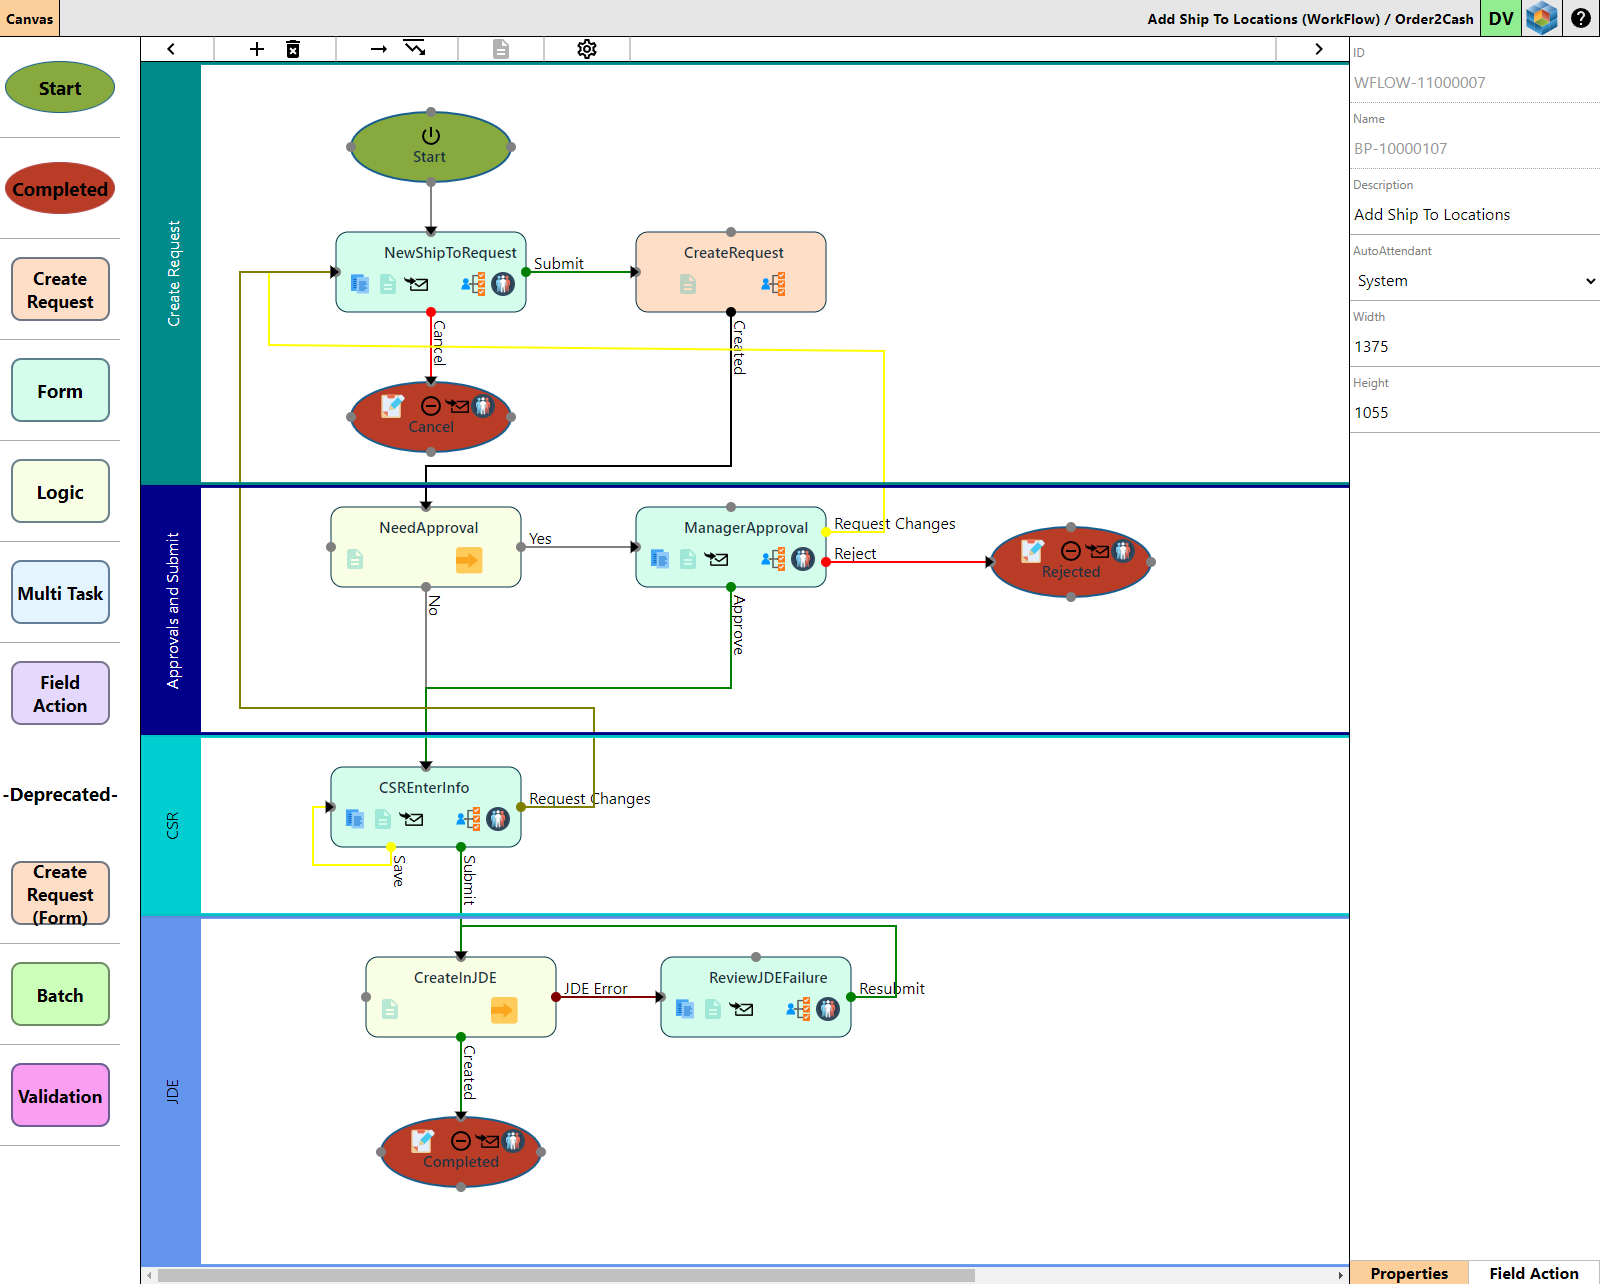1600x1284 pixels.
Task: Click the horizontal scrollbar under canvas
Action: 565,1275
